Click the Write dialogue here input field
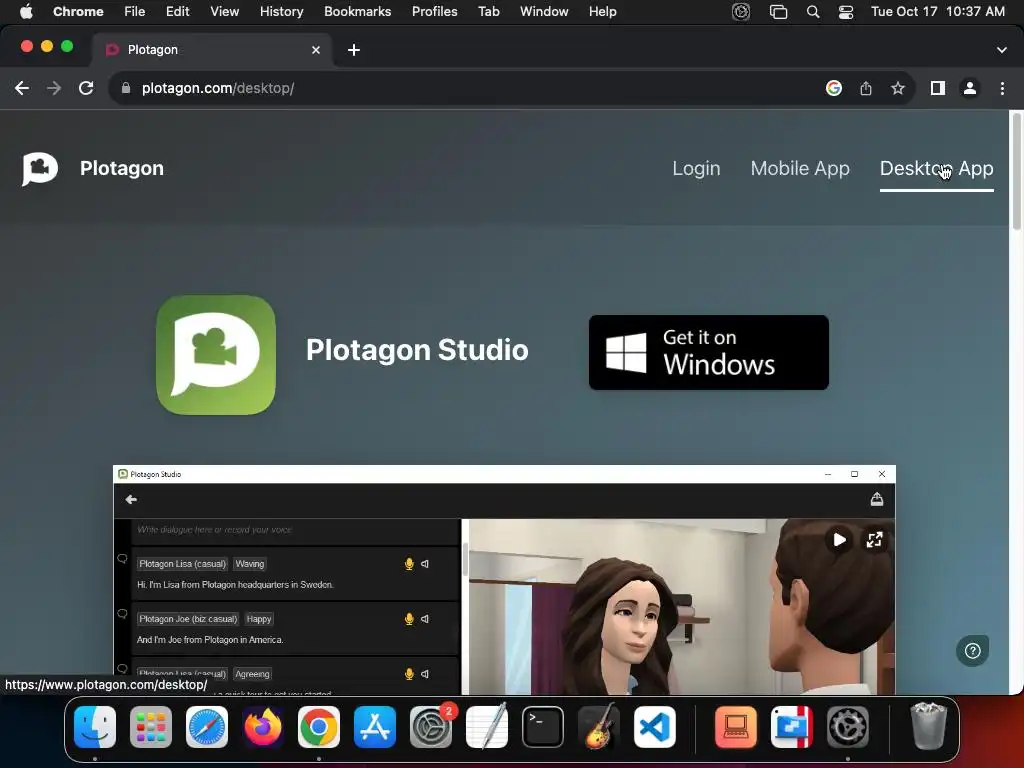Screen dimensions: 1024x768 coord(297,530)
